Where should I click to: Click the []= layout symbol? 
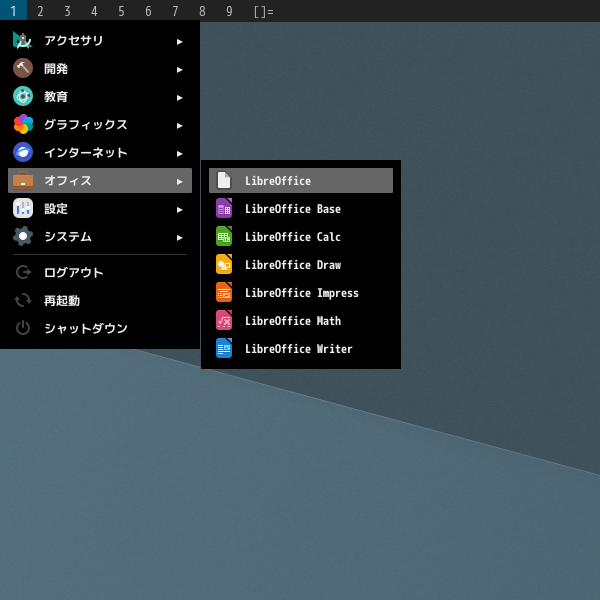click(264, 11)
